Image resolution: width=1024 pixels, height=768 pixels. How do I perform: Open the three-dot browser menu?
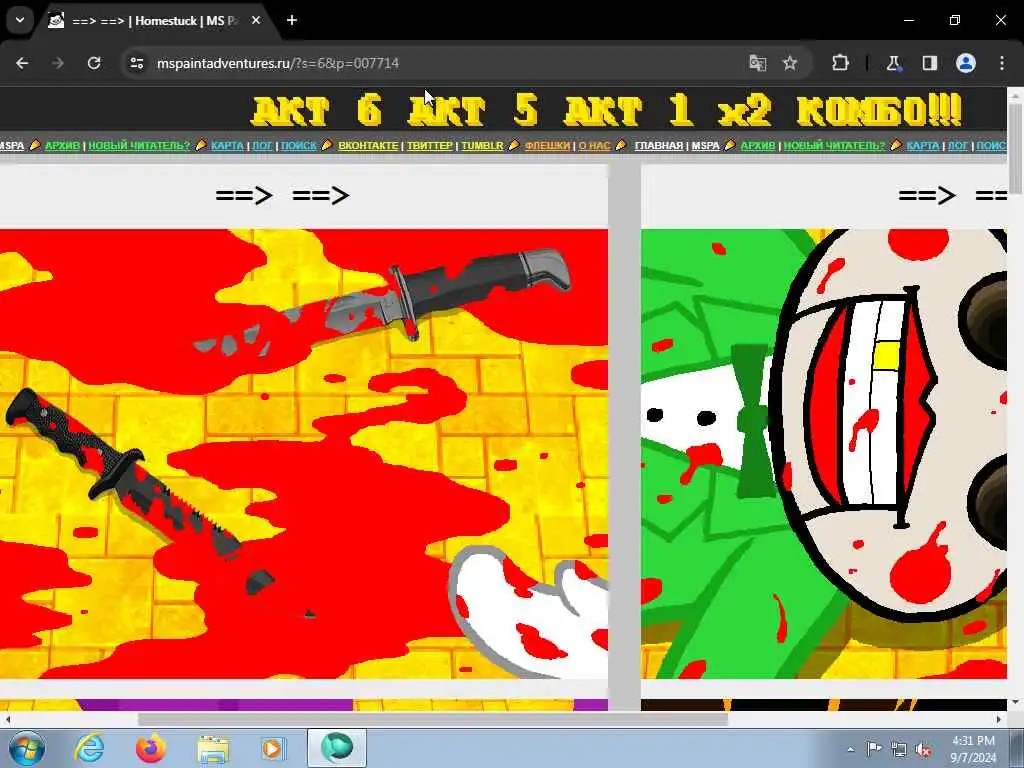[x=1002, y=63]
